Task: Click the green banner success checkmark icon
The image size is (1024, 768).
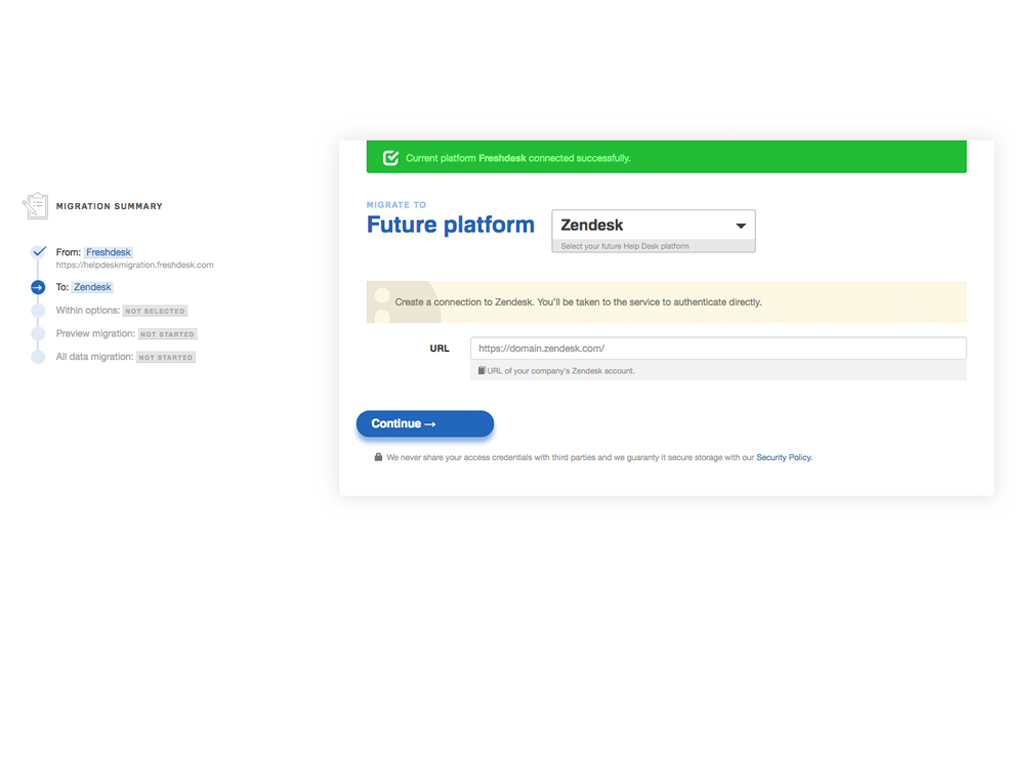Action: (391, 158)
